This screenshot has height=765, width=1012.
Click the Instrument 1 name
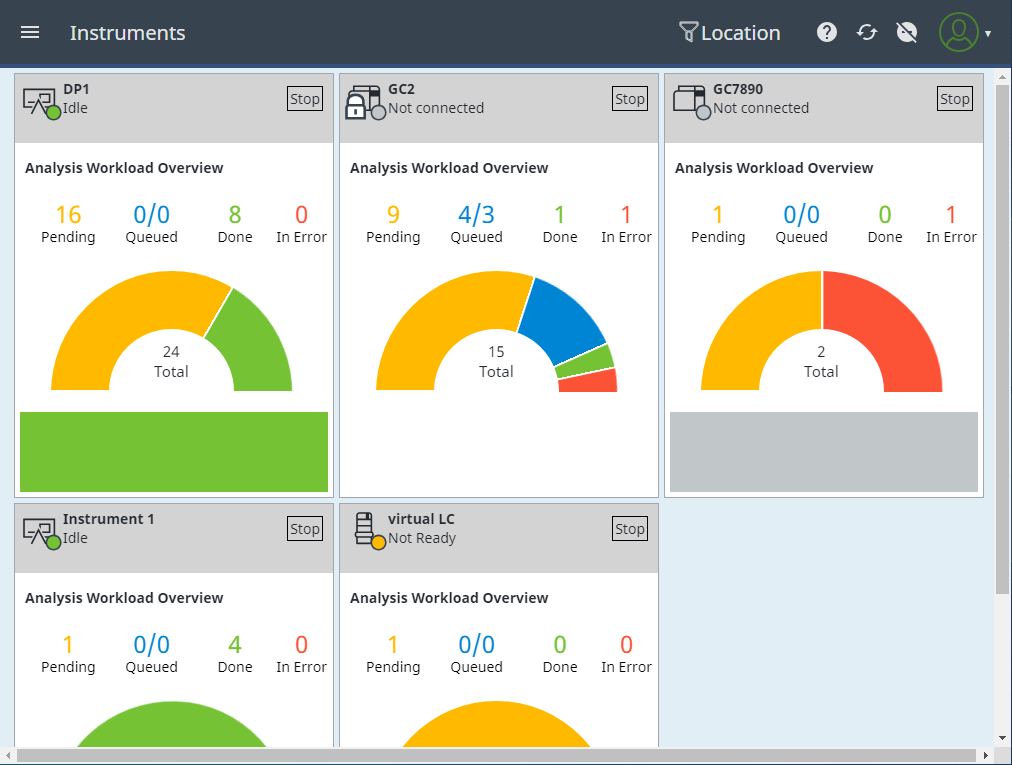pos(108,519)
